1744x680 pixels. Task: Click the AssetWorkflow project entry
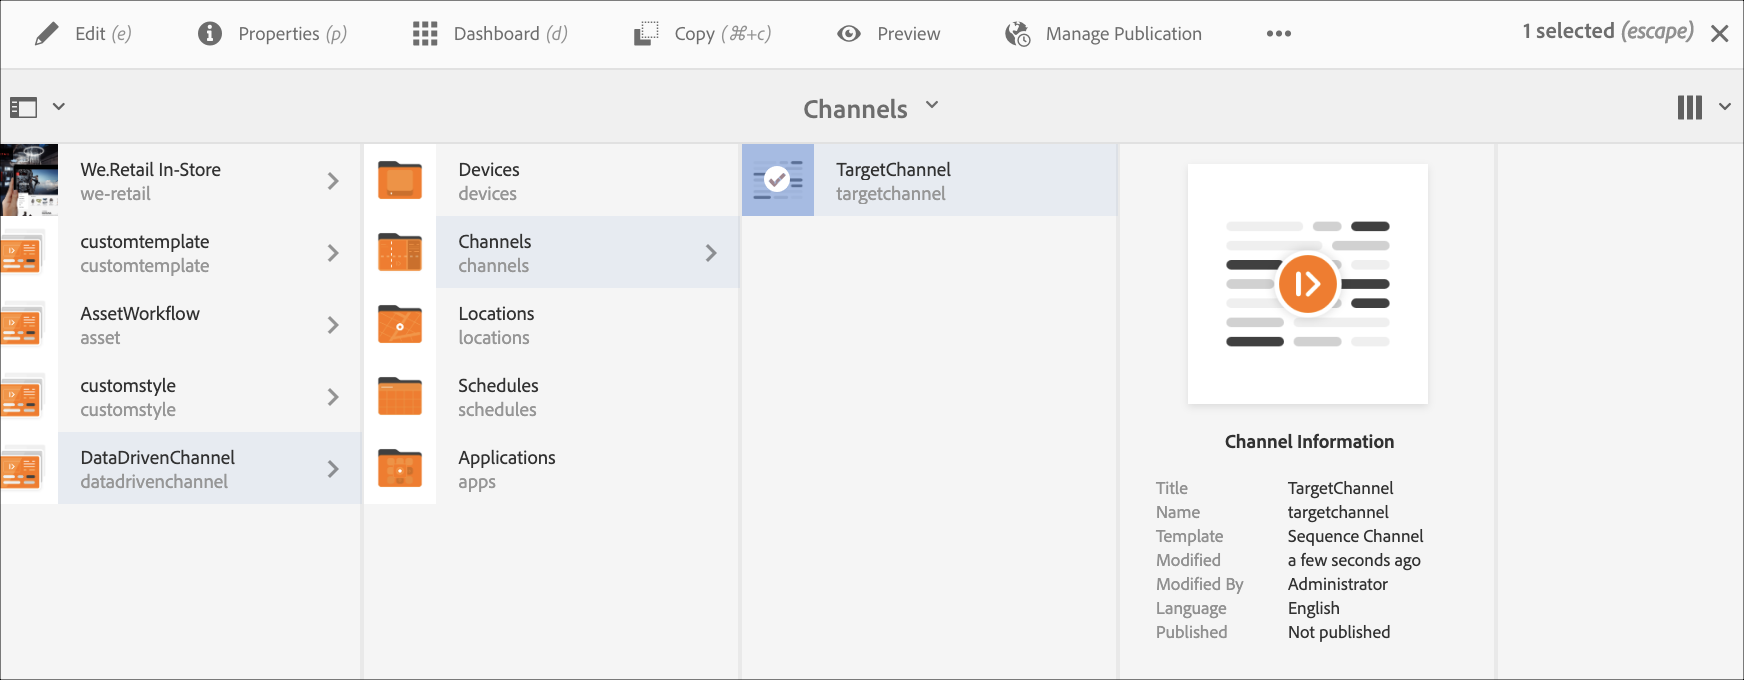click(140, 325)
